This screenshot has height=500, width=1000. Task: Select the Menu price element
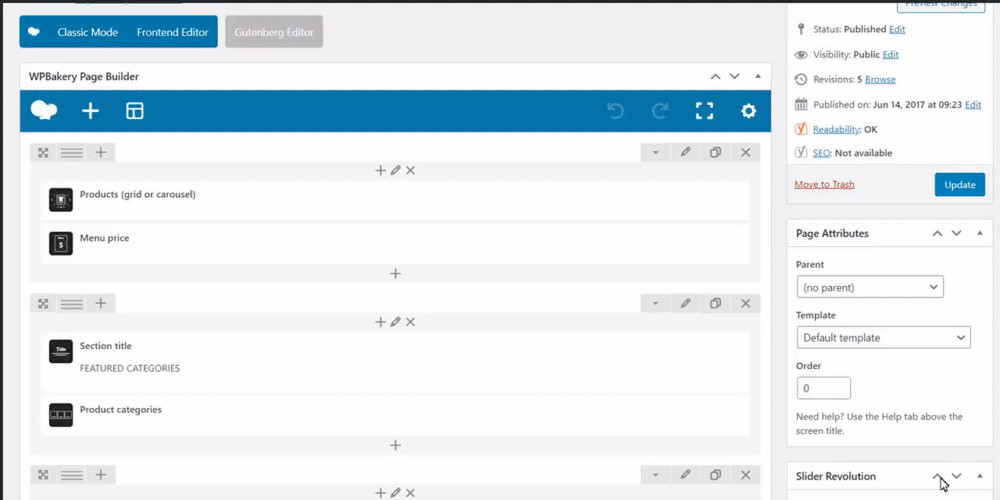pyautogui.click(x=395, y=244)
